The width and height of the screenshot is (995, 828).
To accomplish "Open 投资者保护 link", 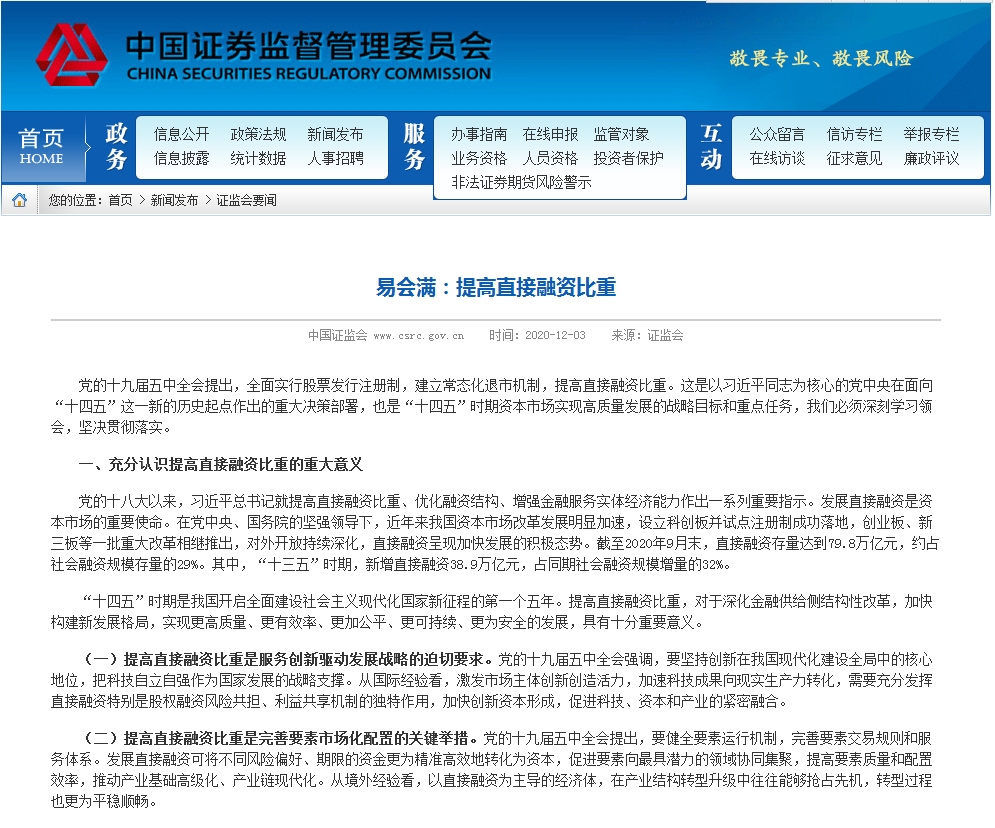I will pyautogui.click(x=628, y=158).
